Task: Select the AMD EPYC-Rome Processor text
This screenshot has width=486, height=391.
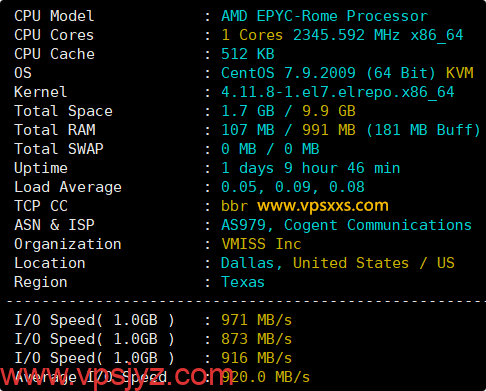Action: [324, 16]
